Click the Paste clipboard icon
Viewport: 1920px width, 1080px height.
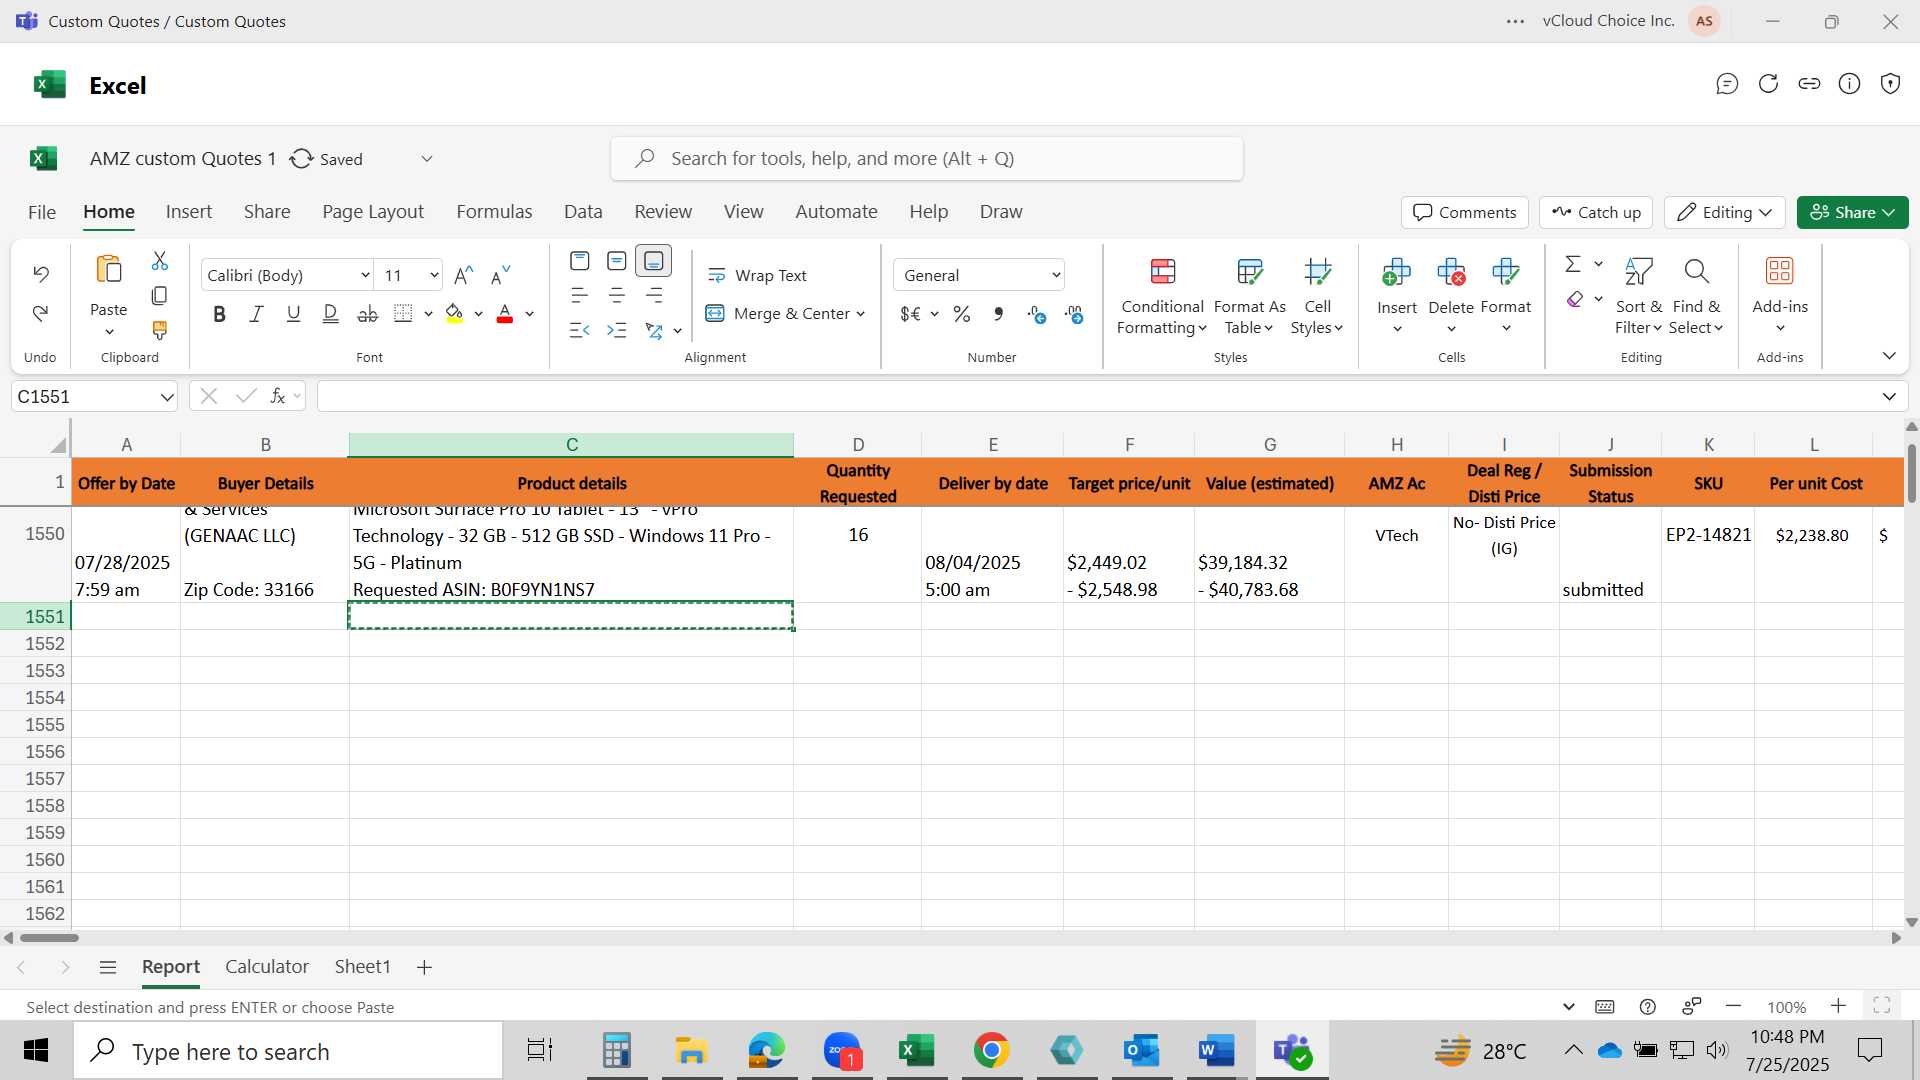(x=109, y=270)
